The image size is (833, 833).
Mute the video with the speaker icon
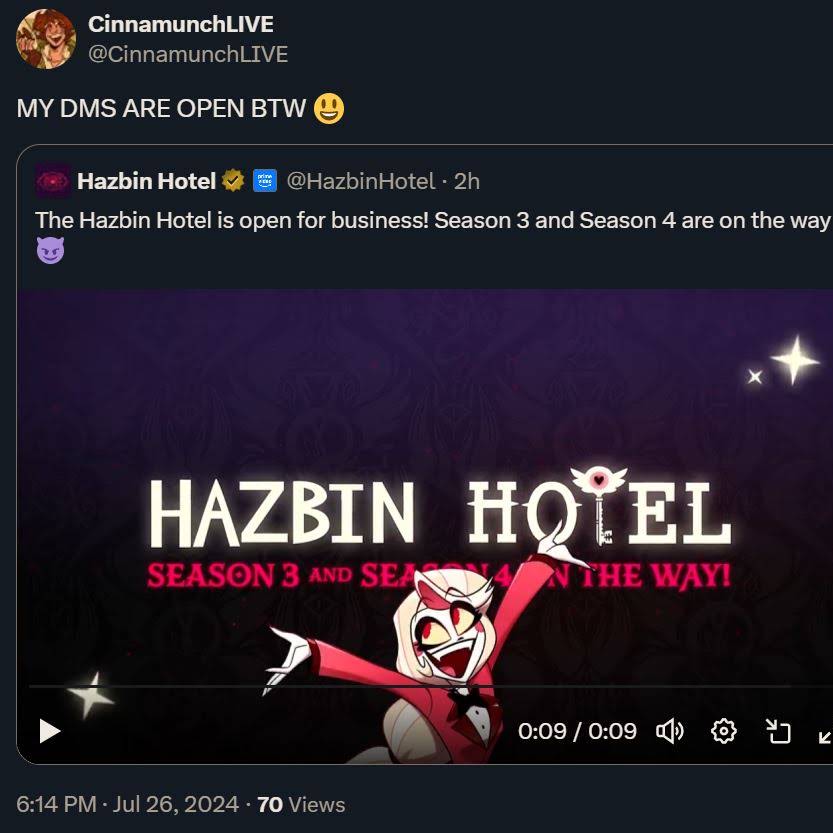[x=670, y=732]
